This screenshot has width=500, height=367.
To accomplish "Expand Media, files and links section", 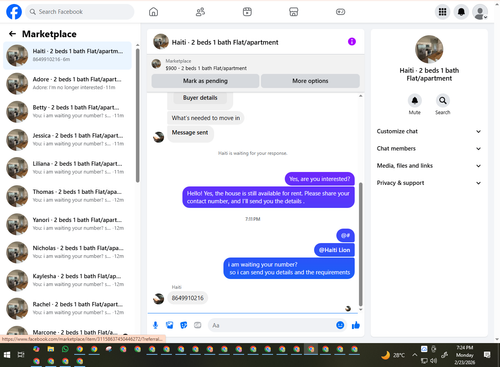I will tap(429, 166).
